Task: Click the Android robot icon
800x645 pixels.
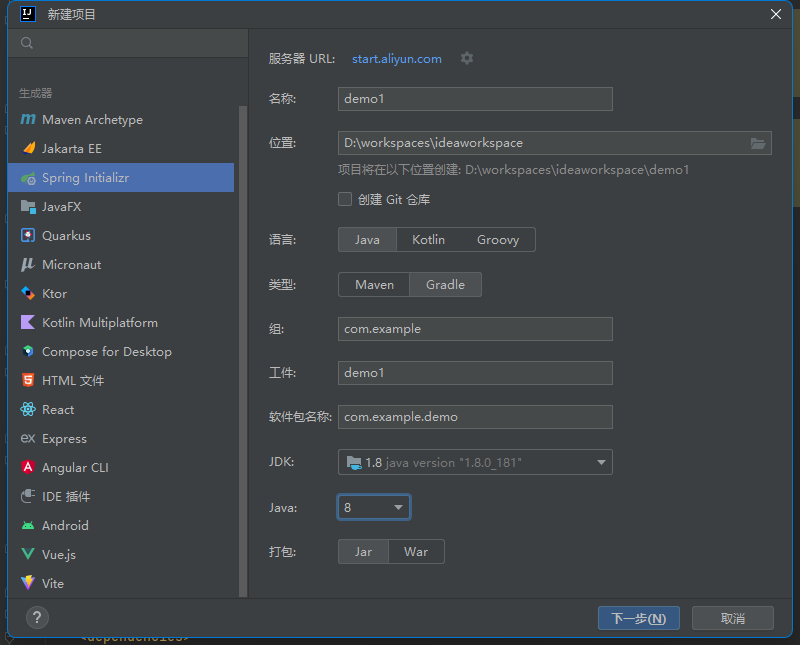Action: [x=28, y=526]
